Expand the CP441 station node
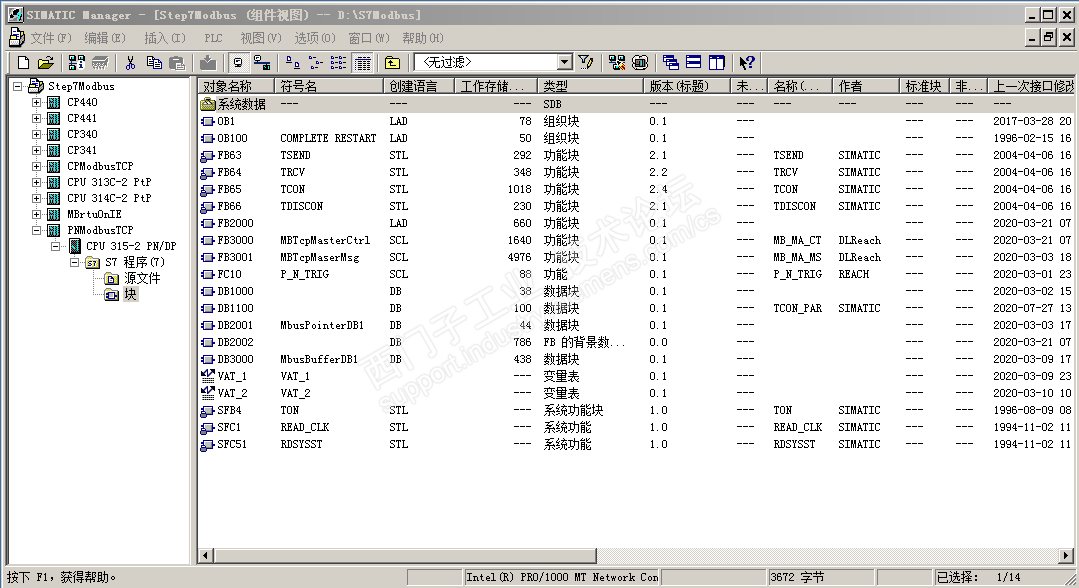This screenshot has height=588, width=1079. click(x=36, y=118)
